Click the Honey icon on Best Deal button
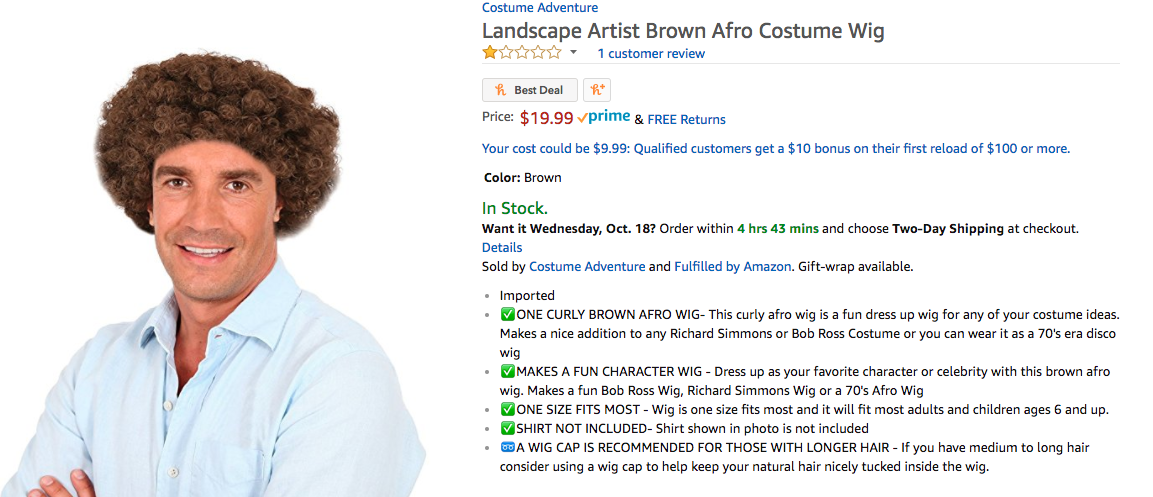 (x=501, y=90)
